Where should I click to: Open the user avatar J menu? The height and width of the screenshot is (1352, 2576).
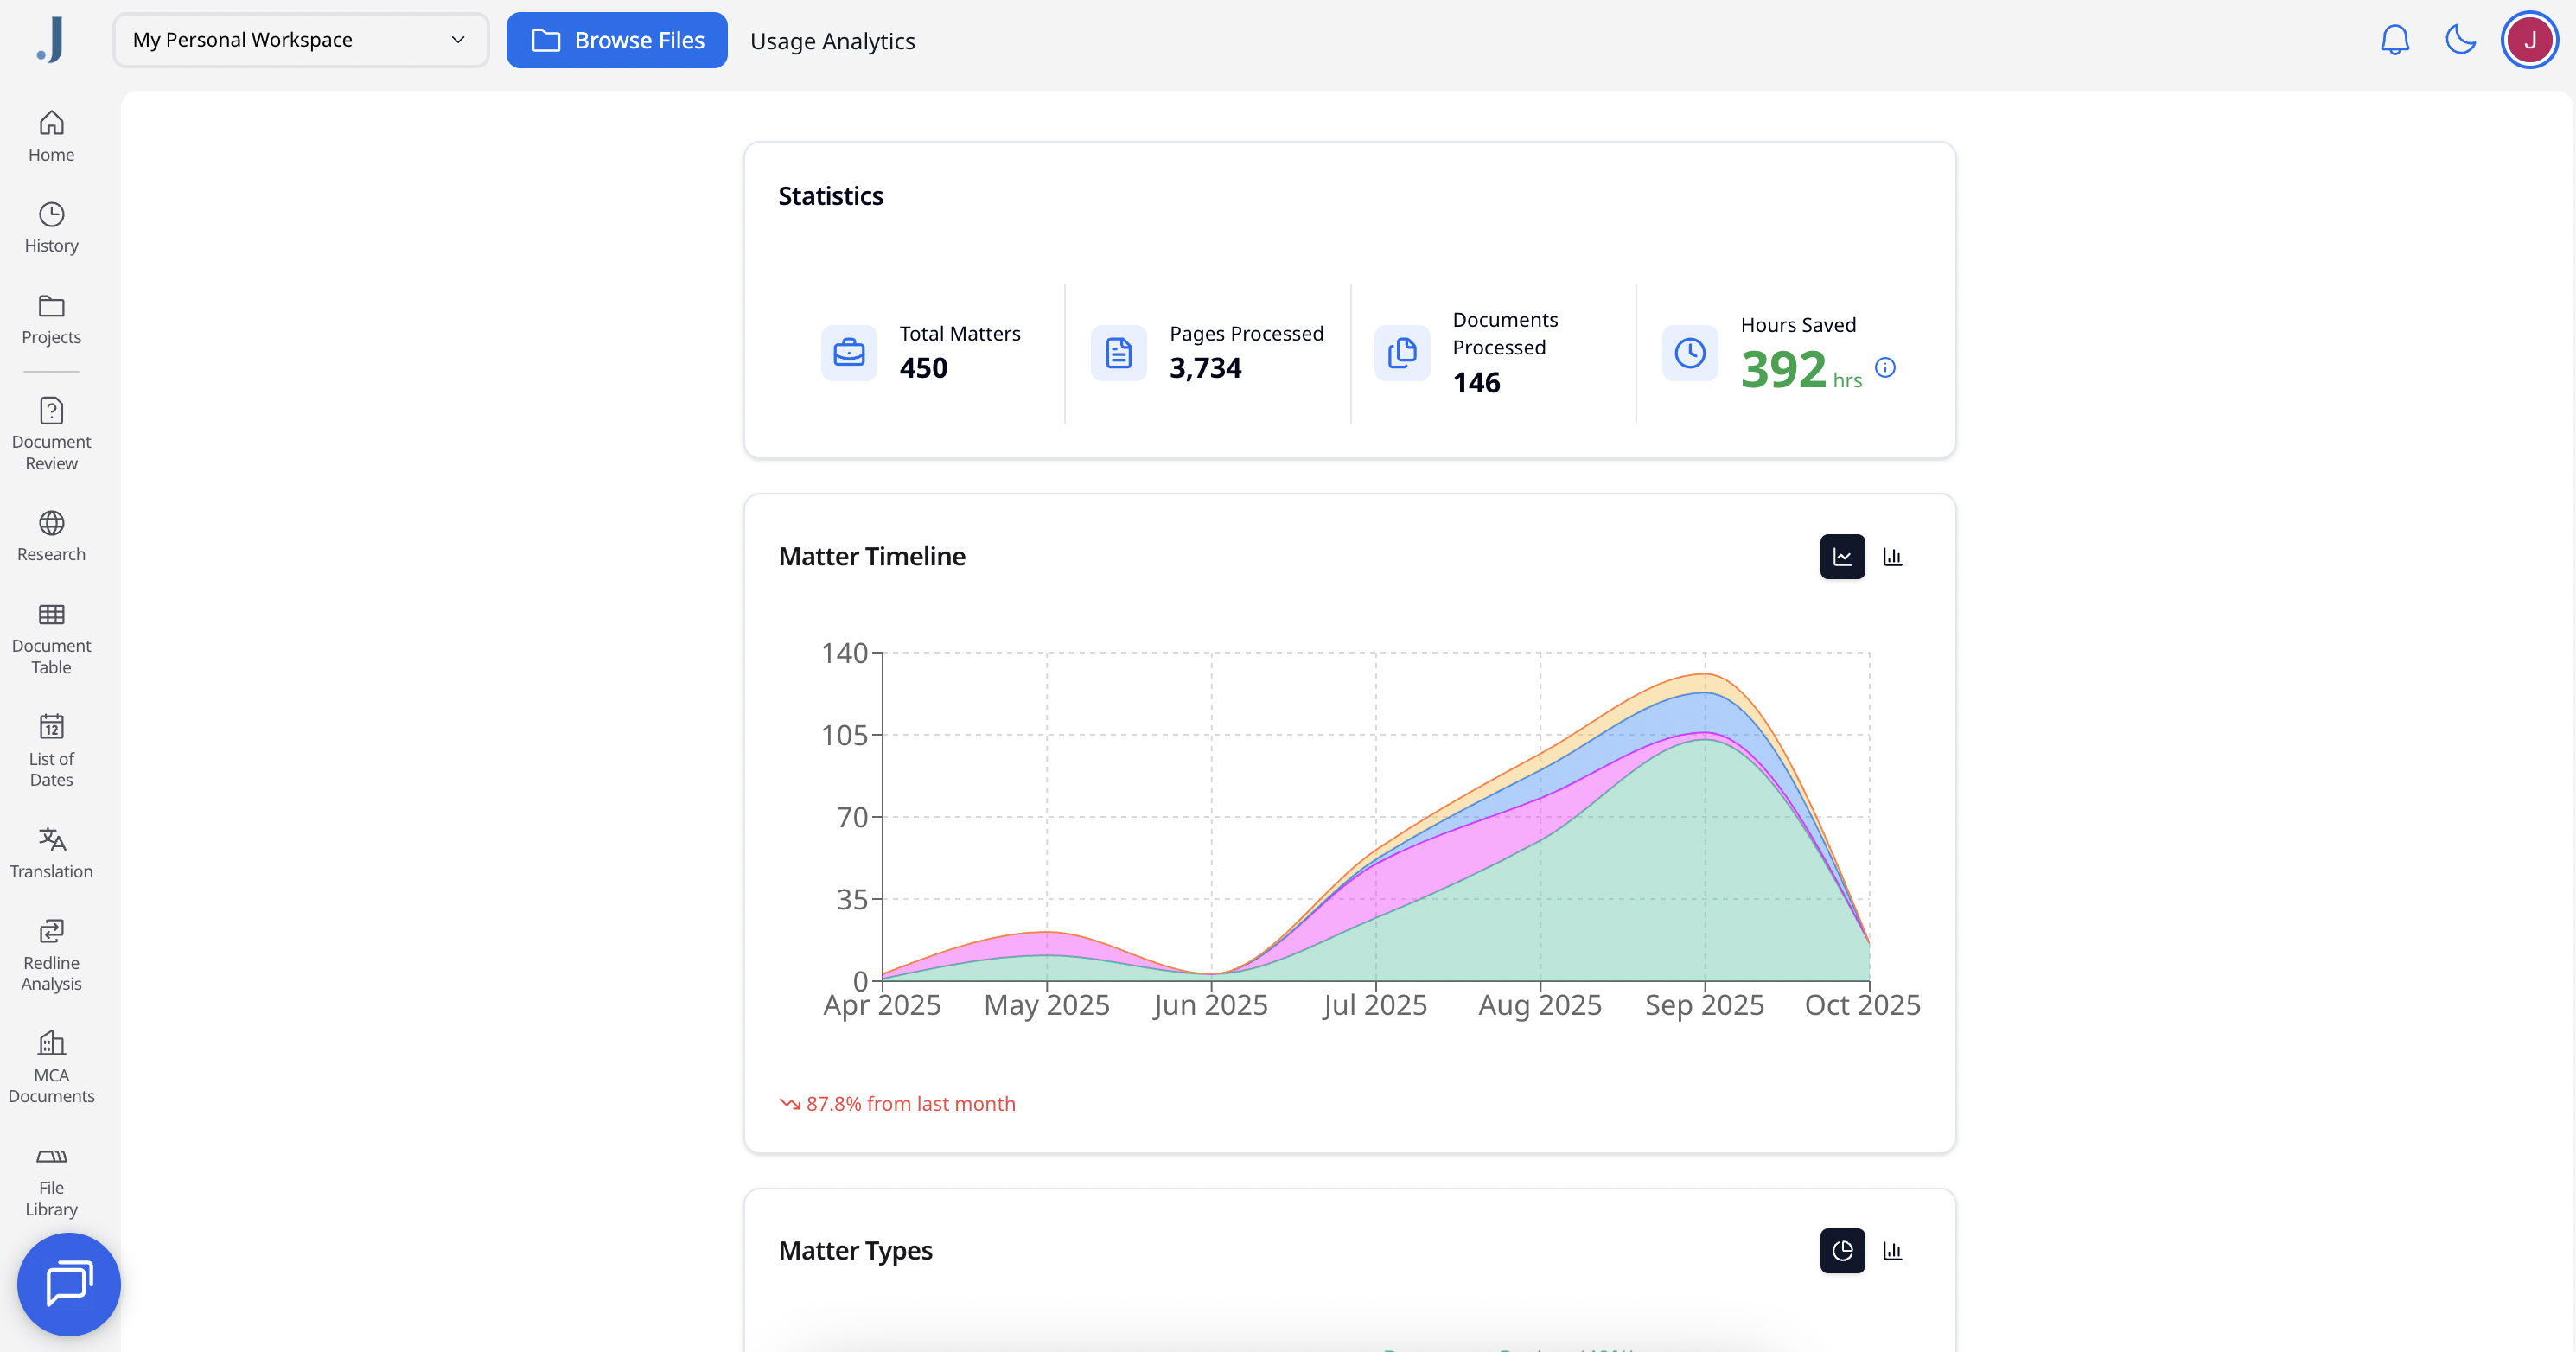(2529, 40)
